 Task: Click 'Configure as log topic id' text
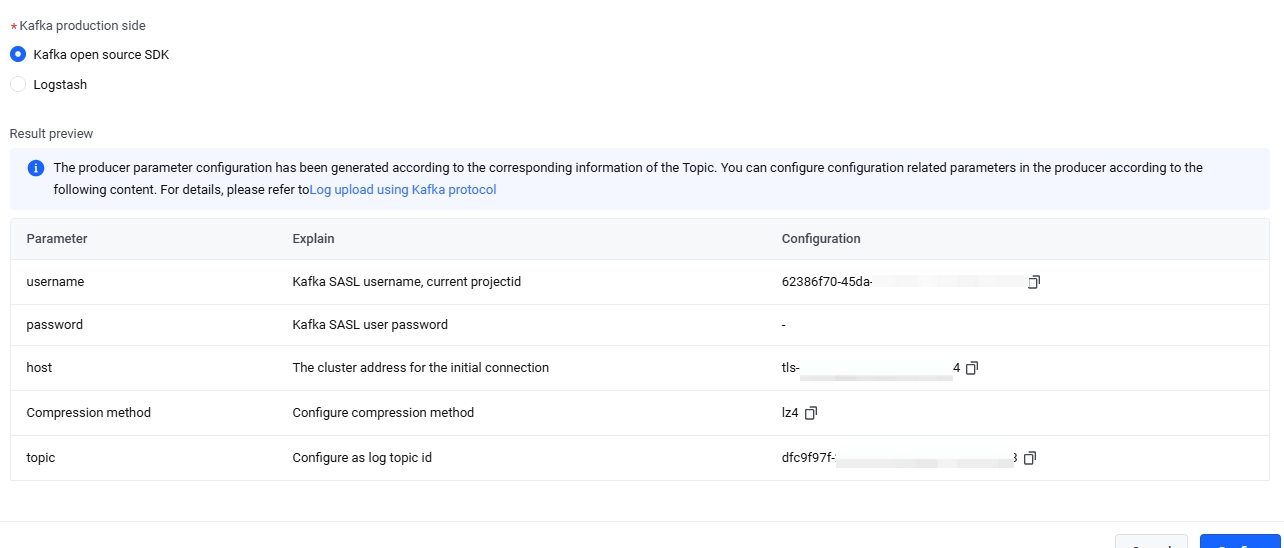coord(362,458)
